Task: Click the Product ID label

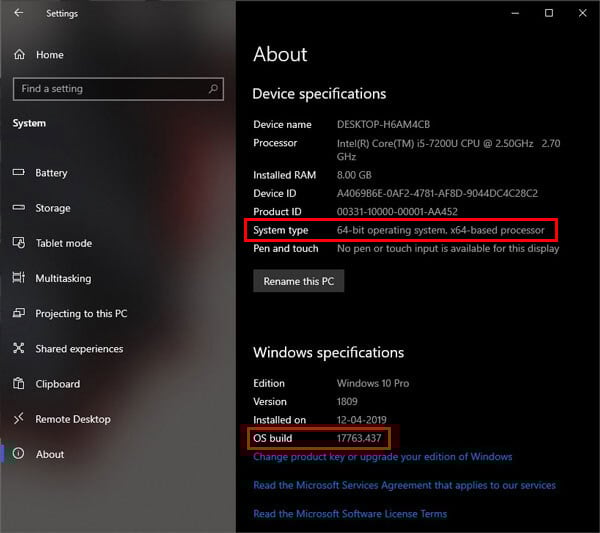Action: 277,212
